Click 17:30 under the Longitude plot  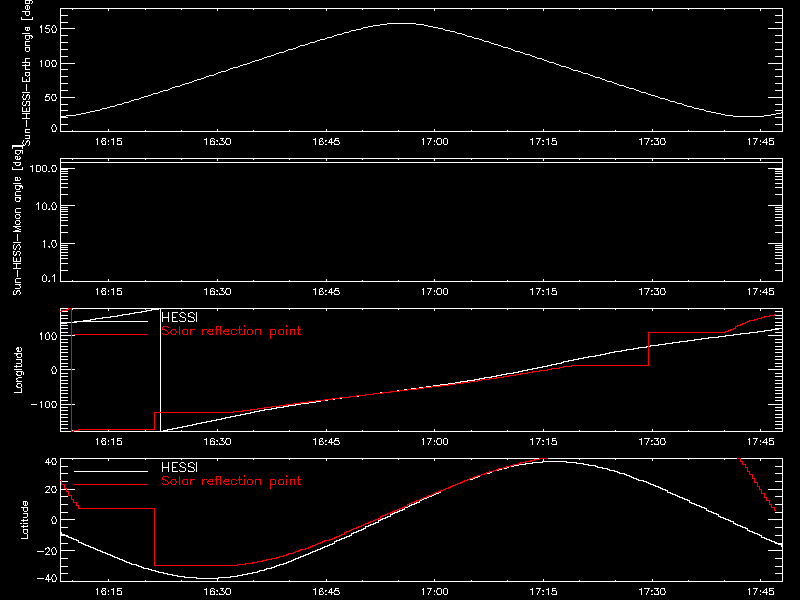[x=652, y=441]
